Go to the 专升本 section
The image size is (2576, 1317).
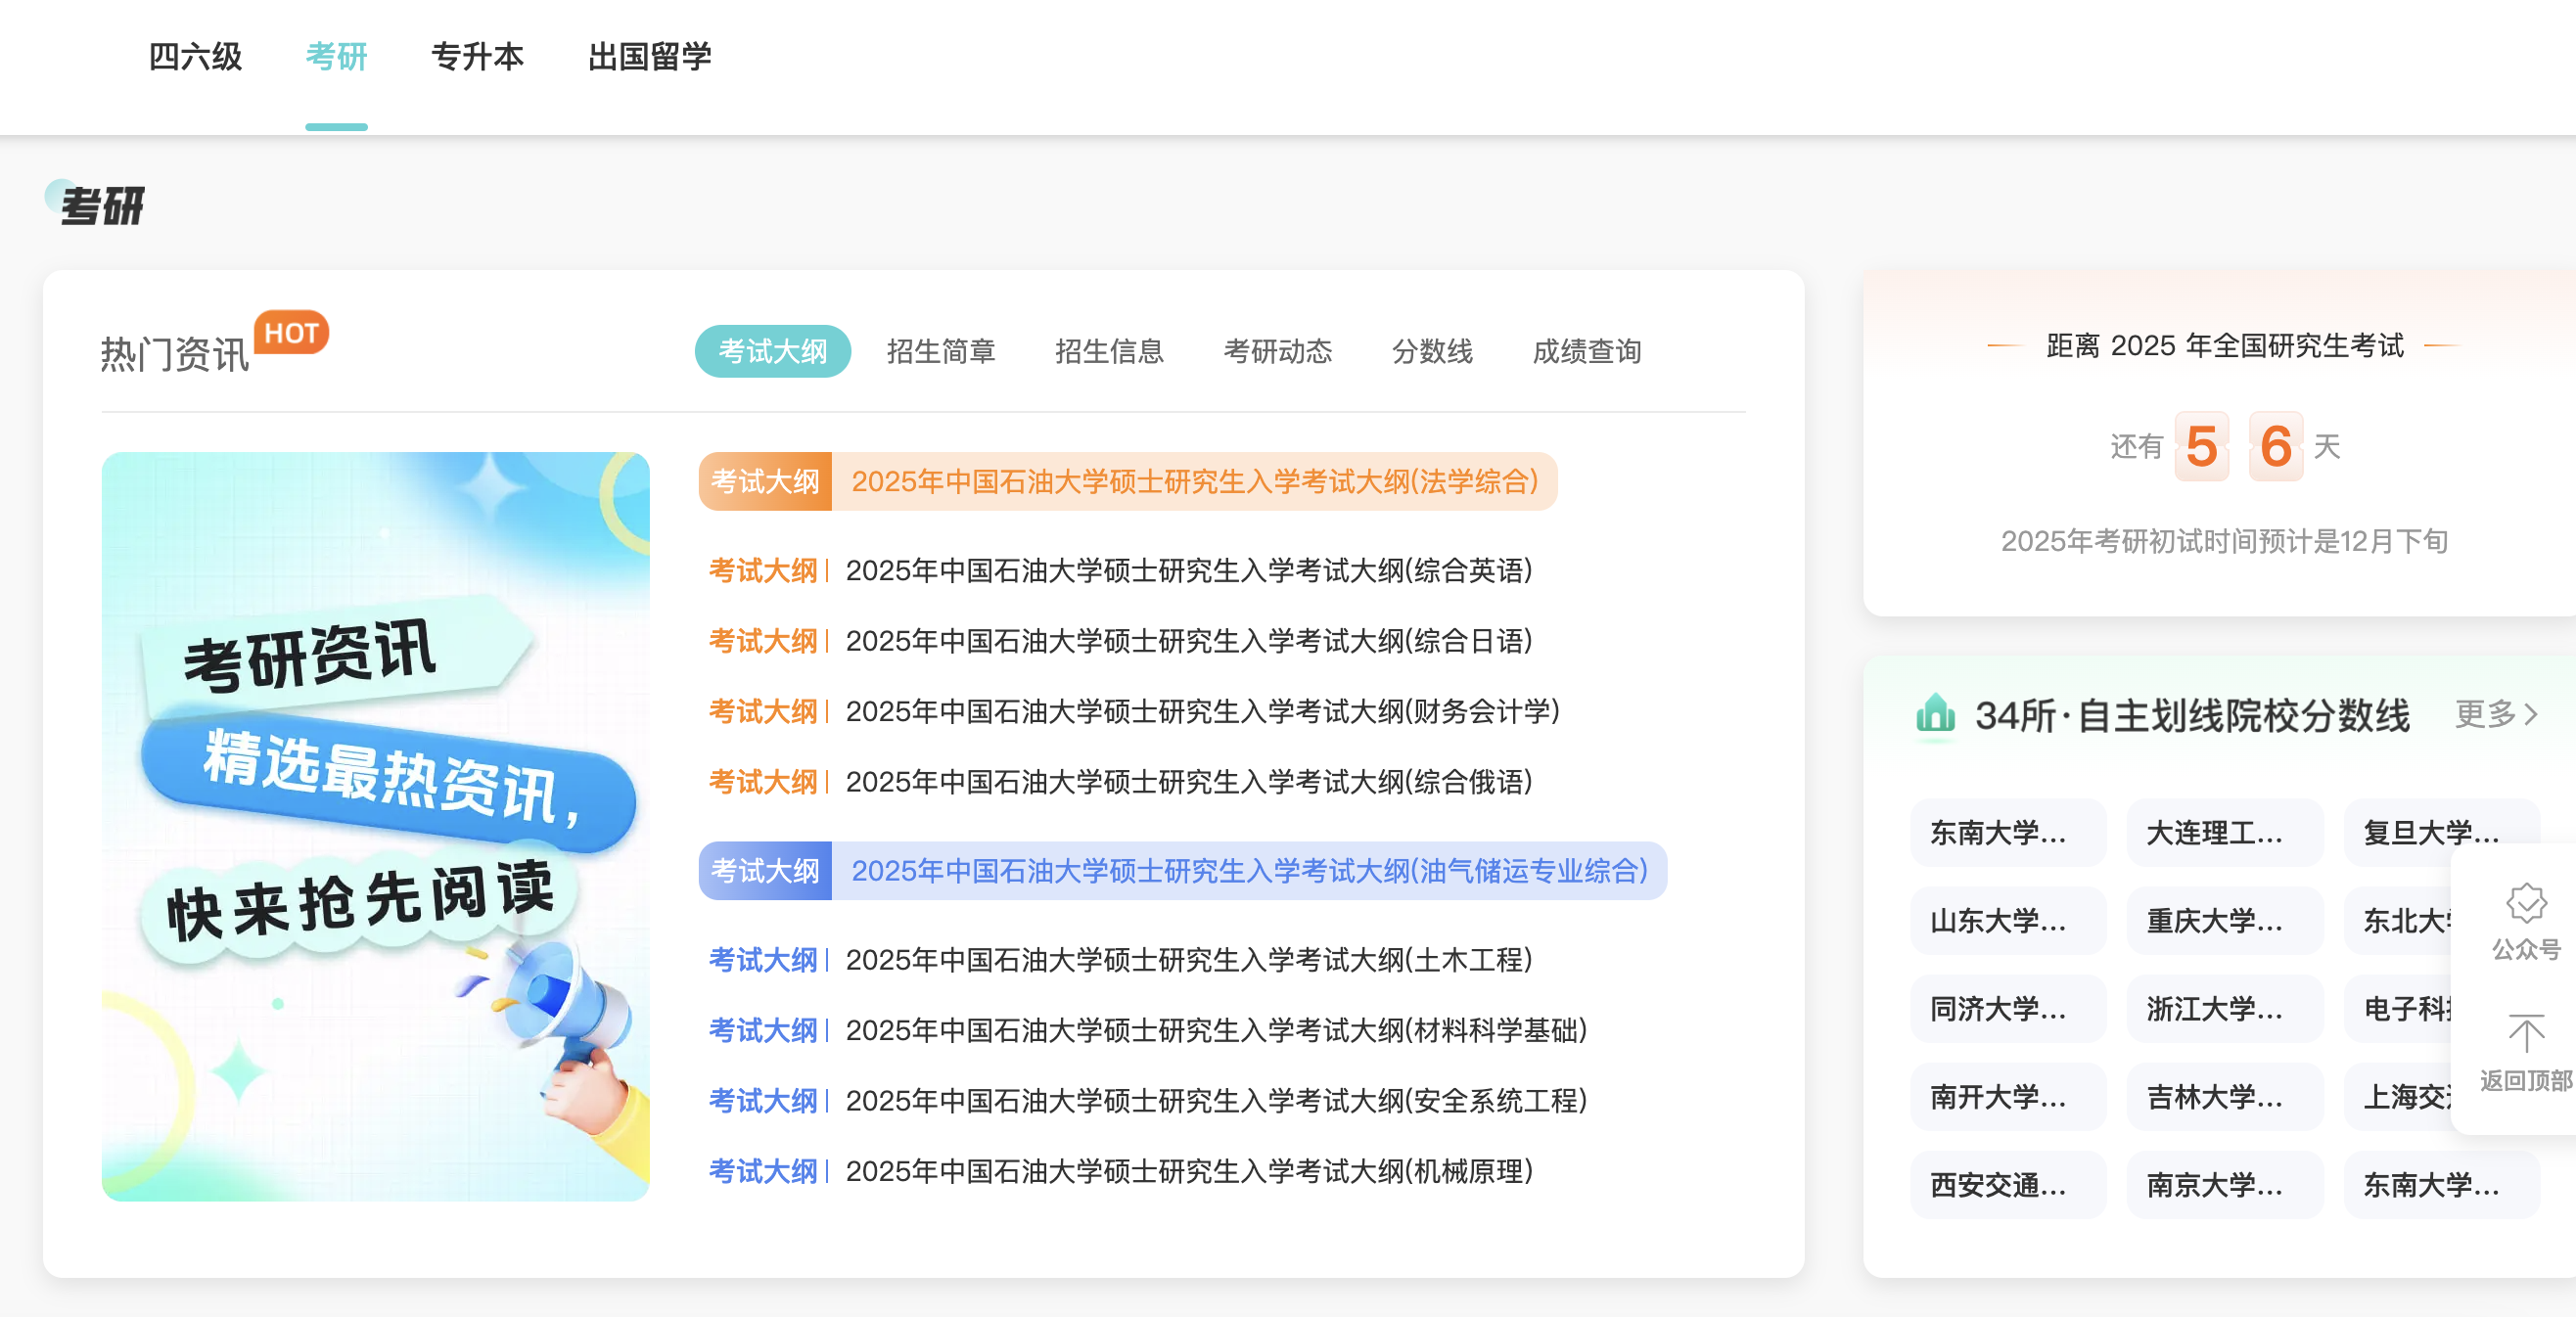(478, 56)
